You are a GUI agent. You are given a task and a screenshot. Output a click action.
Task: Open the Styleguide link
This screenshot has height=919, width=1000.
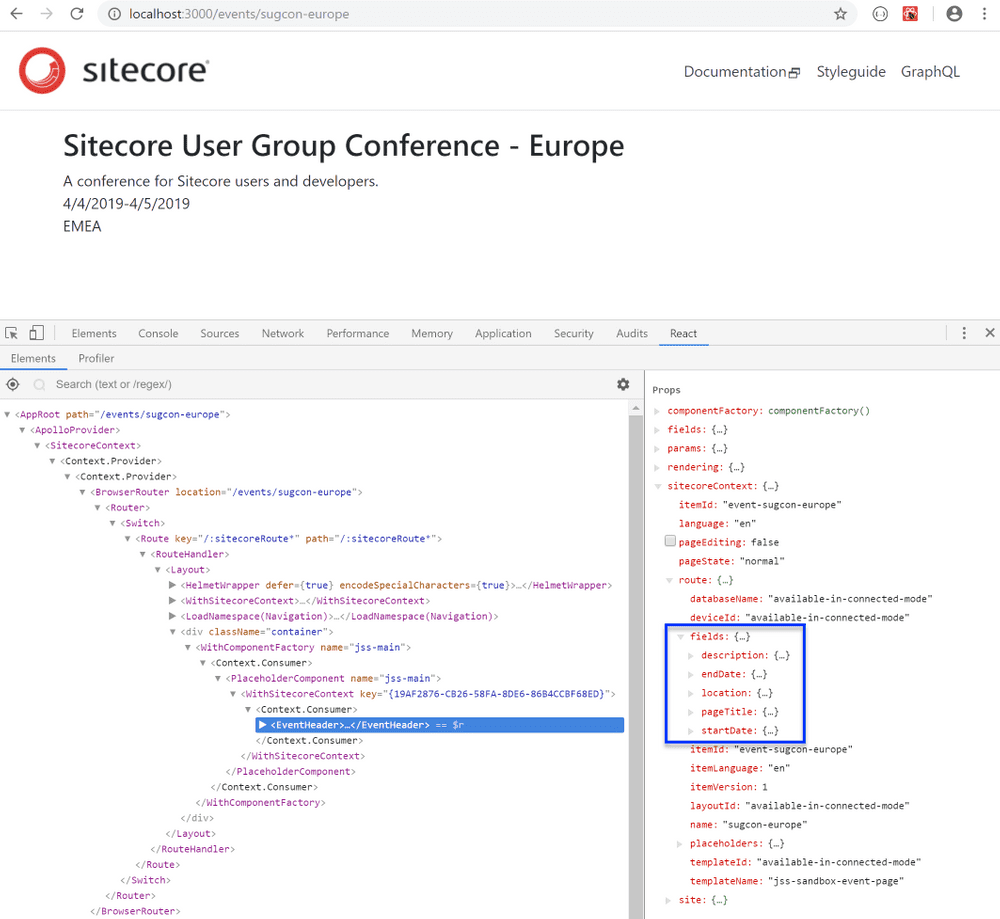tap(851, 71)
